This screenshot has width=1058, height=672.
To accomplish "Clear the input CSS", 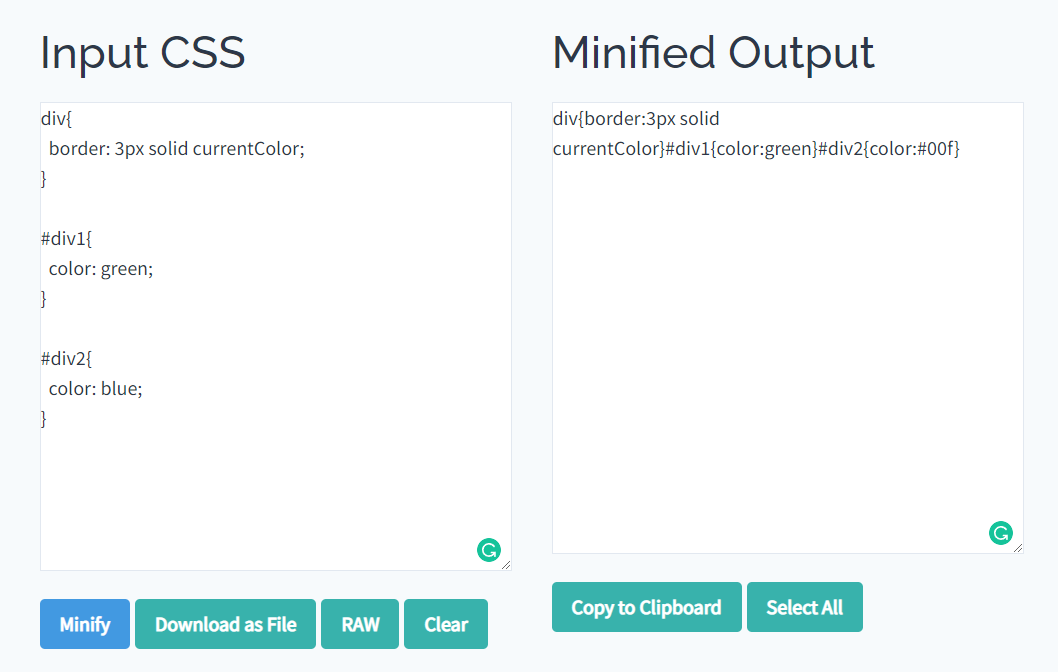I will click(446, 624).
